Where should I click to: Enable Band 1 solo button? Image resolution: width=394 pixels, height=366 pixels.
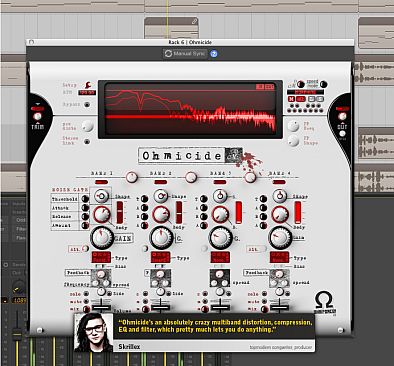click(x=86, y=294)
